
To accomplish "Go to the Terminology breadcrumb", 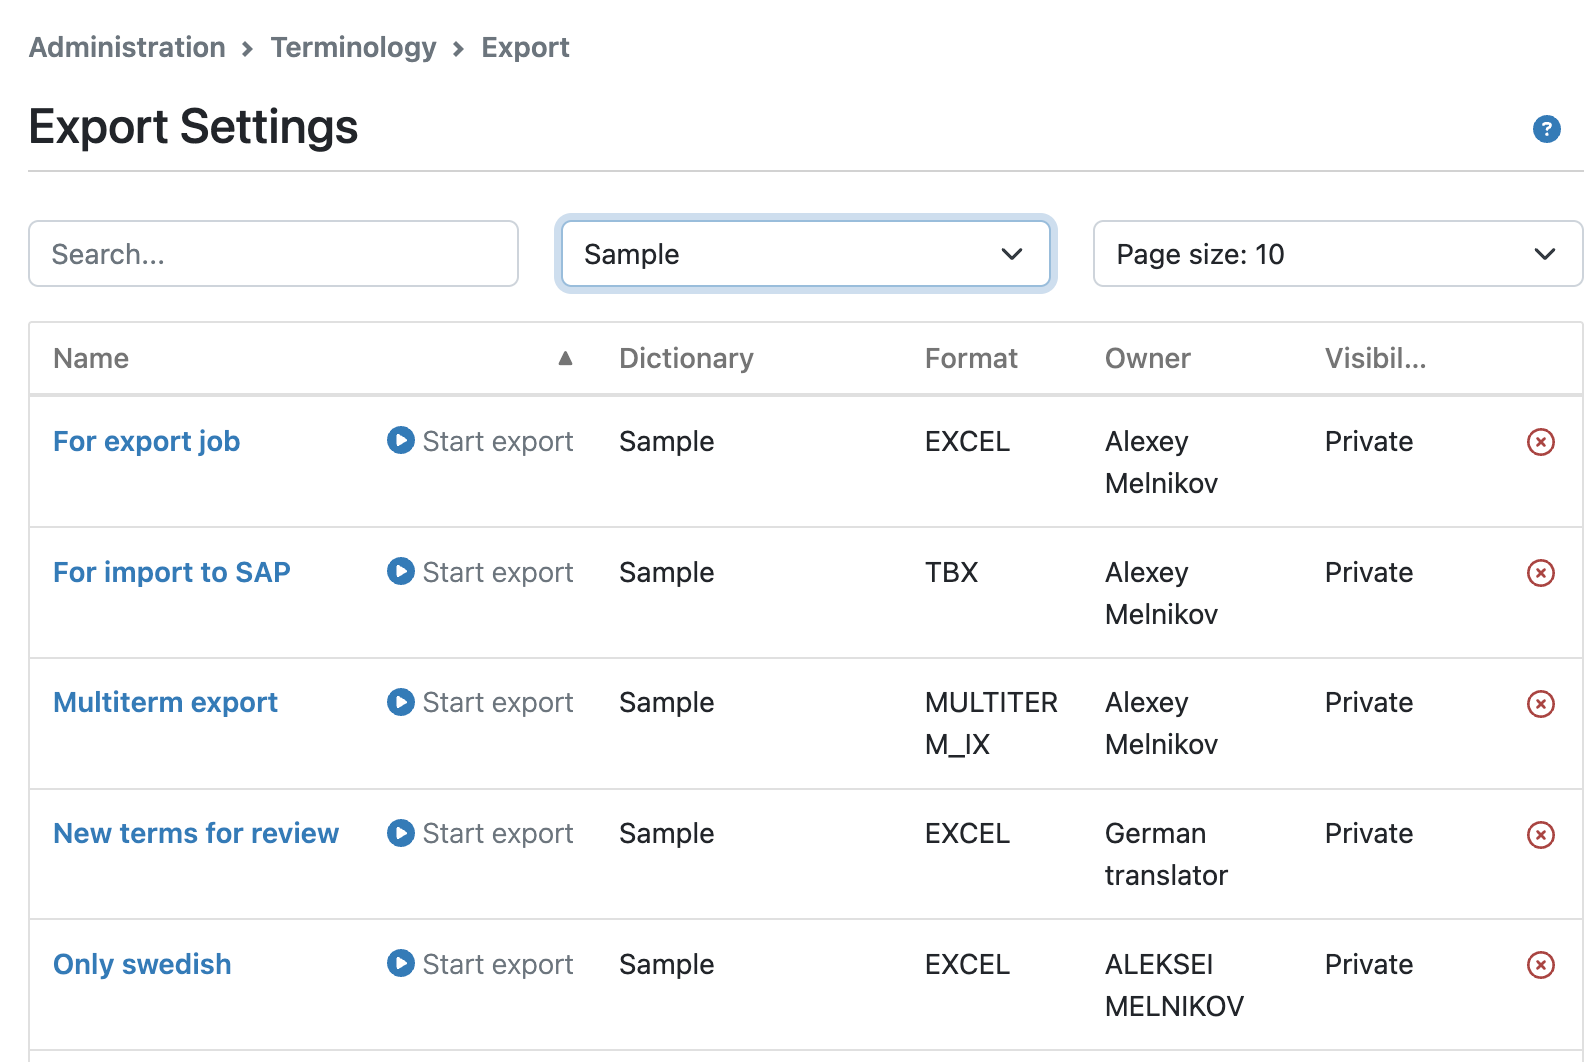I will tap(353, 47).
